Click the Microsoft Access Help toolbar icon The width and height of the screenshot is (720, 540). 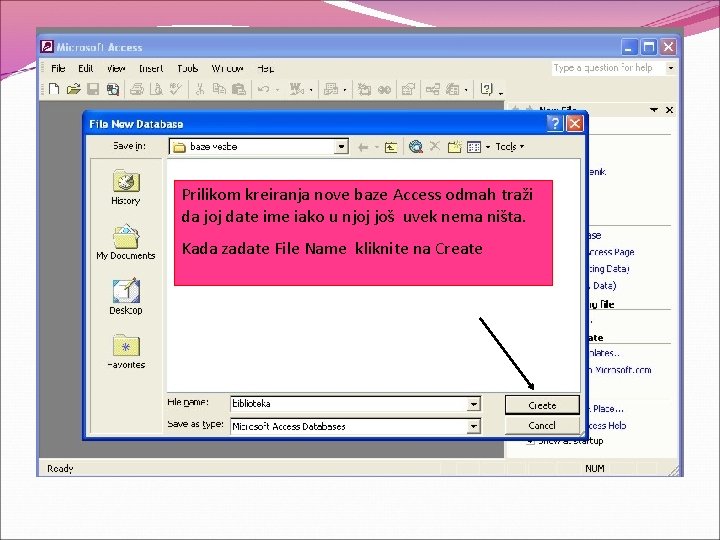(486, 89)
